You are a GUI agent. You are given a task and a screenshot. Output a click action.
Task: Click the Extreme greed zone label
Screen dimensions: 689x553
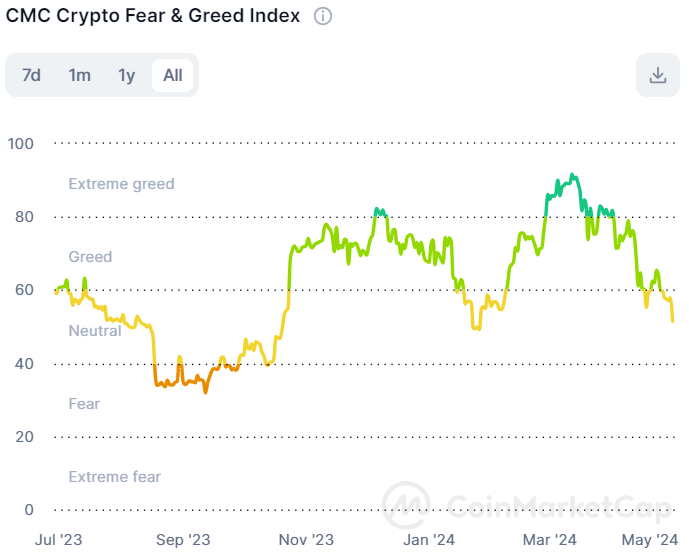click(x=121, y=184)
